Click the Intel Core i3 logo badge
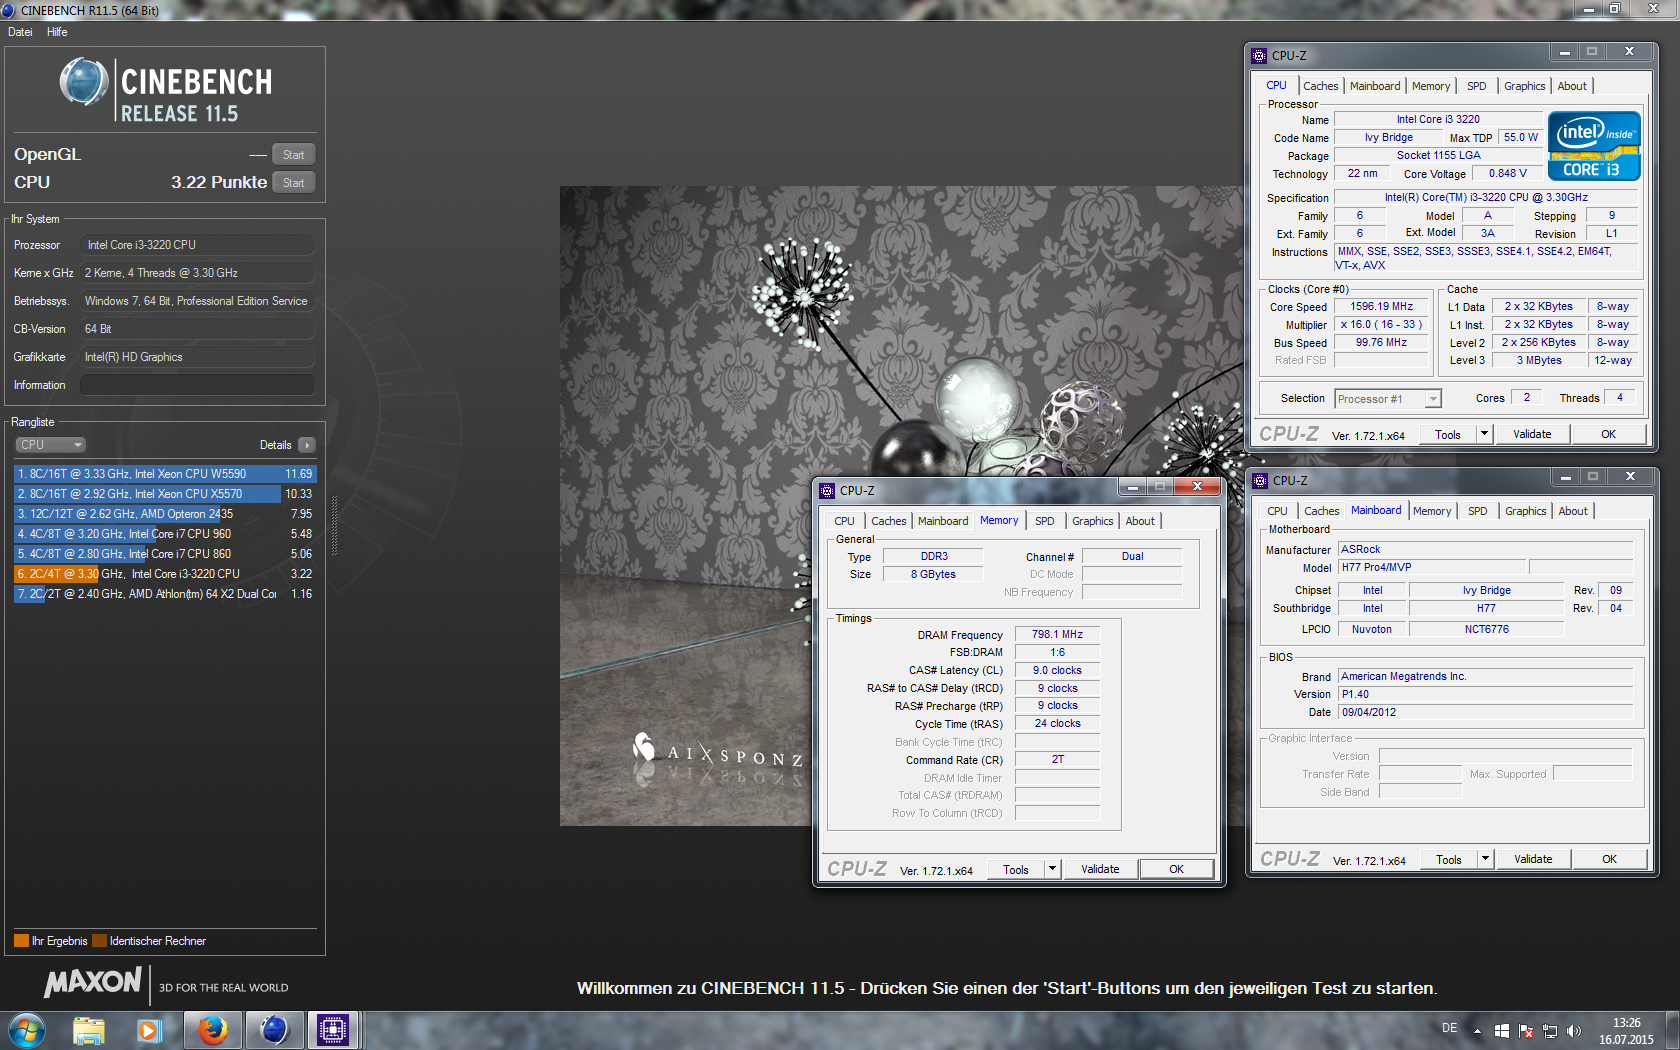 [1594, 146]
